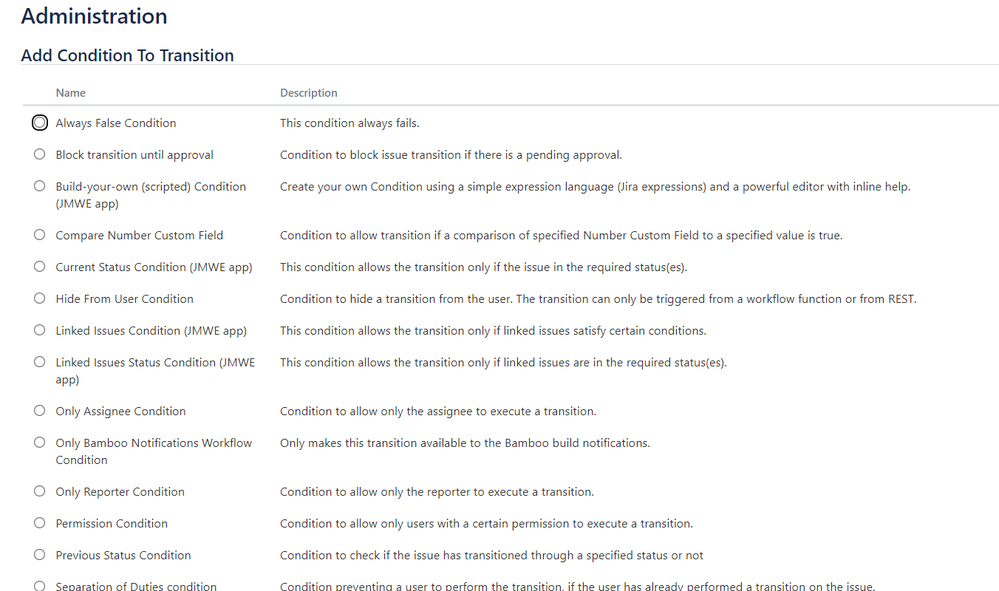Pick Current Status Condition (JMWE app)
Image resolution: width=999 pixels, height=591 pixels.
[39, 266]
